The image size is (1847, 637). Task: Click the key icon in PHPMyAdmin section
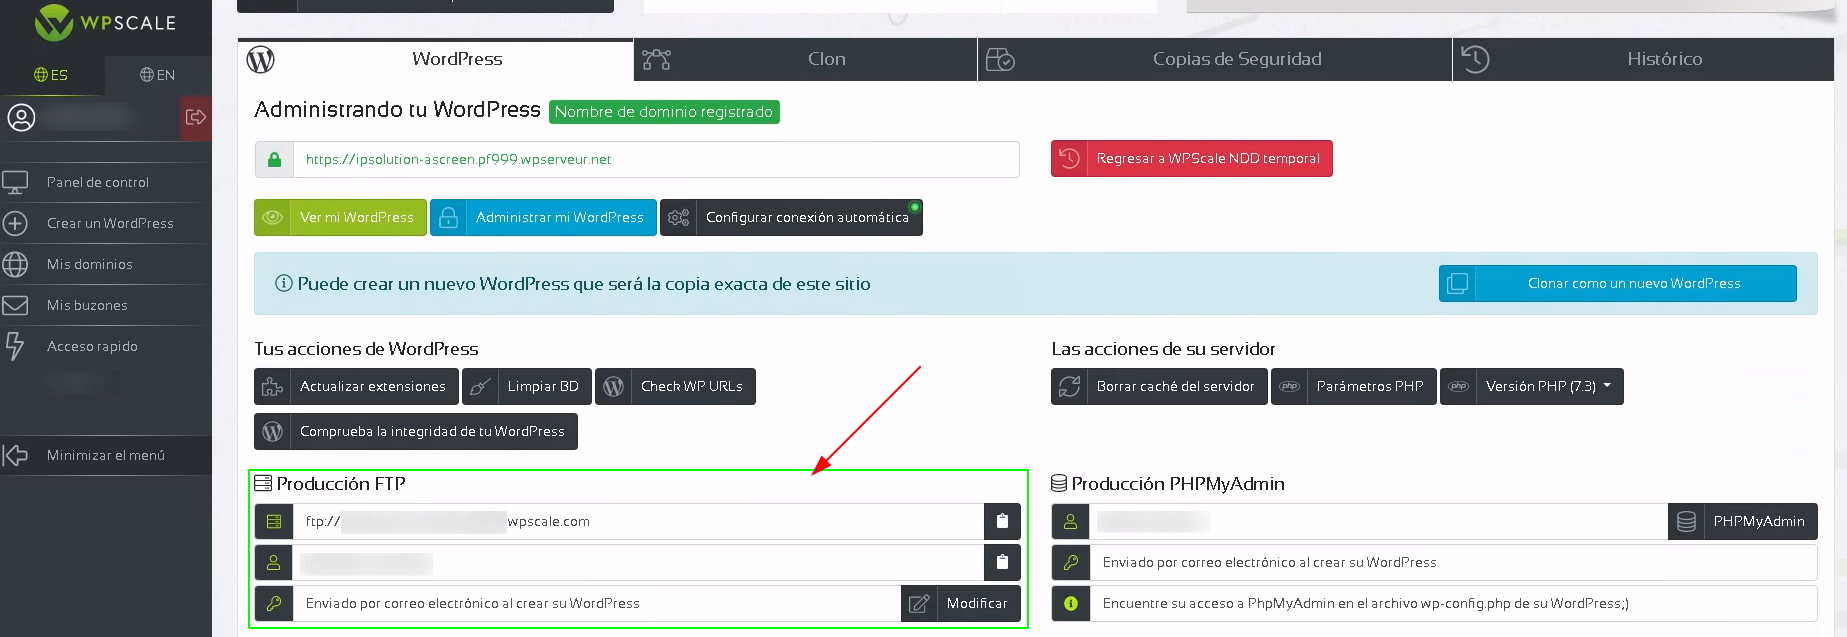1071,562
